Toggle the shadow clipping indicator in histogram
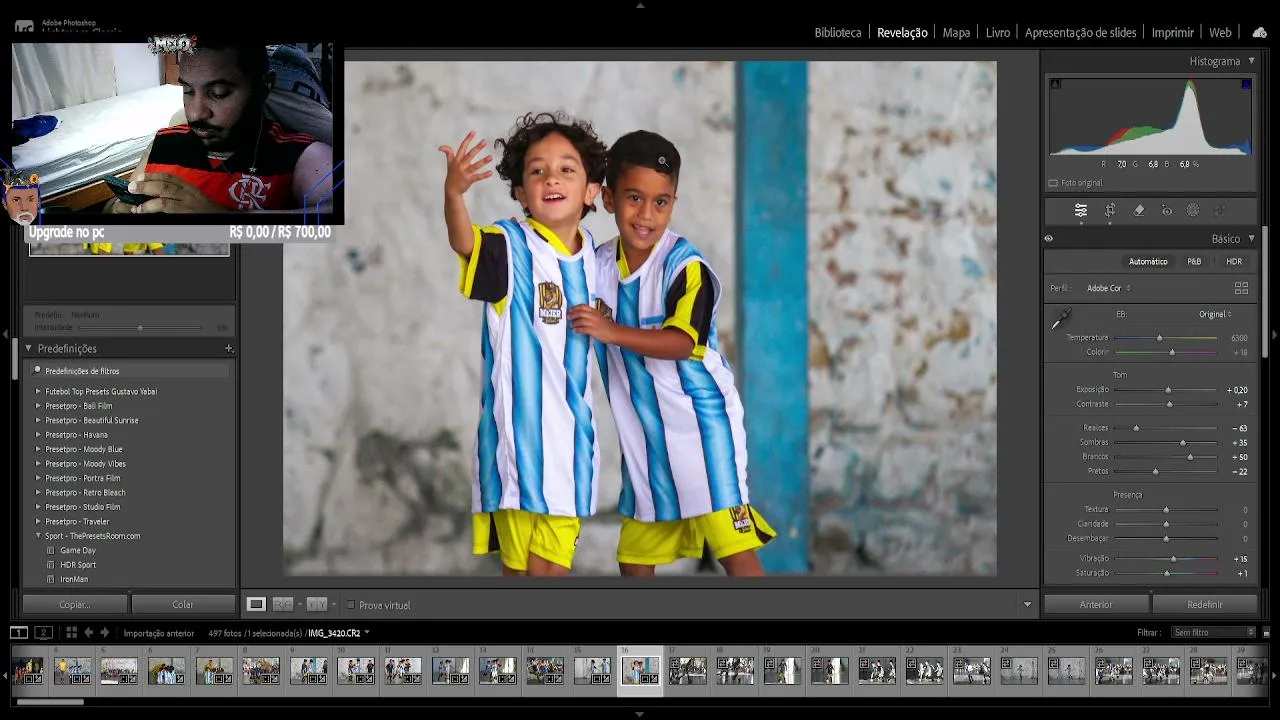1280x720 pixels. coord(1055,84)
